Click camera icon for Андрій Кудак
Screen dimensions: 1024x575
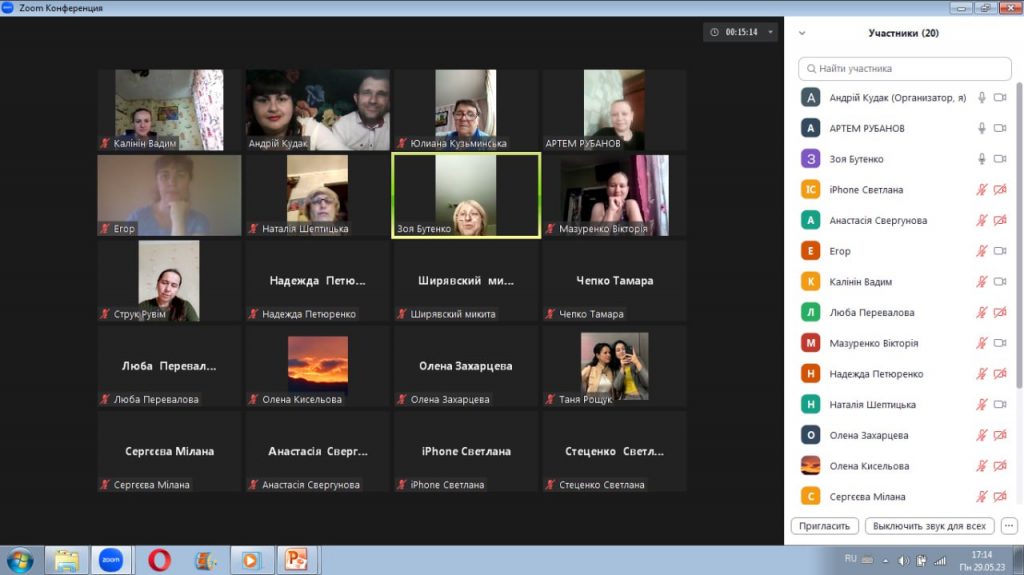1000,97
